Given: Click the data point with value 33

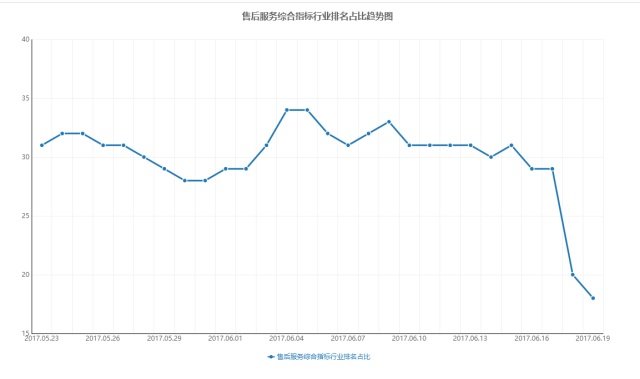Looking at the screenshot, I should [389, 122].
